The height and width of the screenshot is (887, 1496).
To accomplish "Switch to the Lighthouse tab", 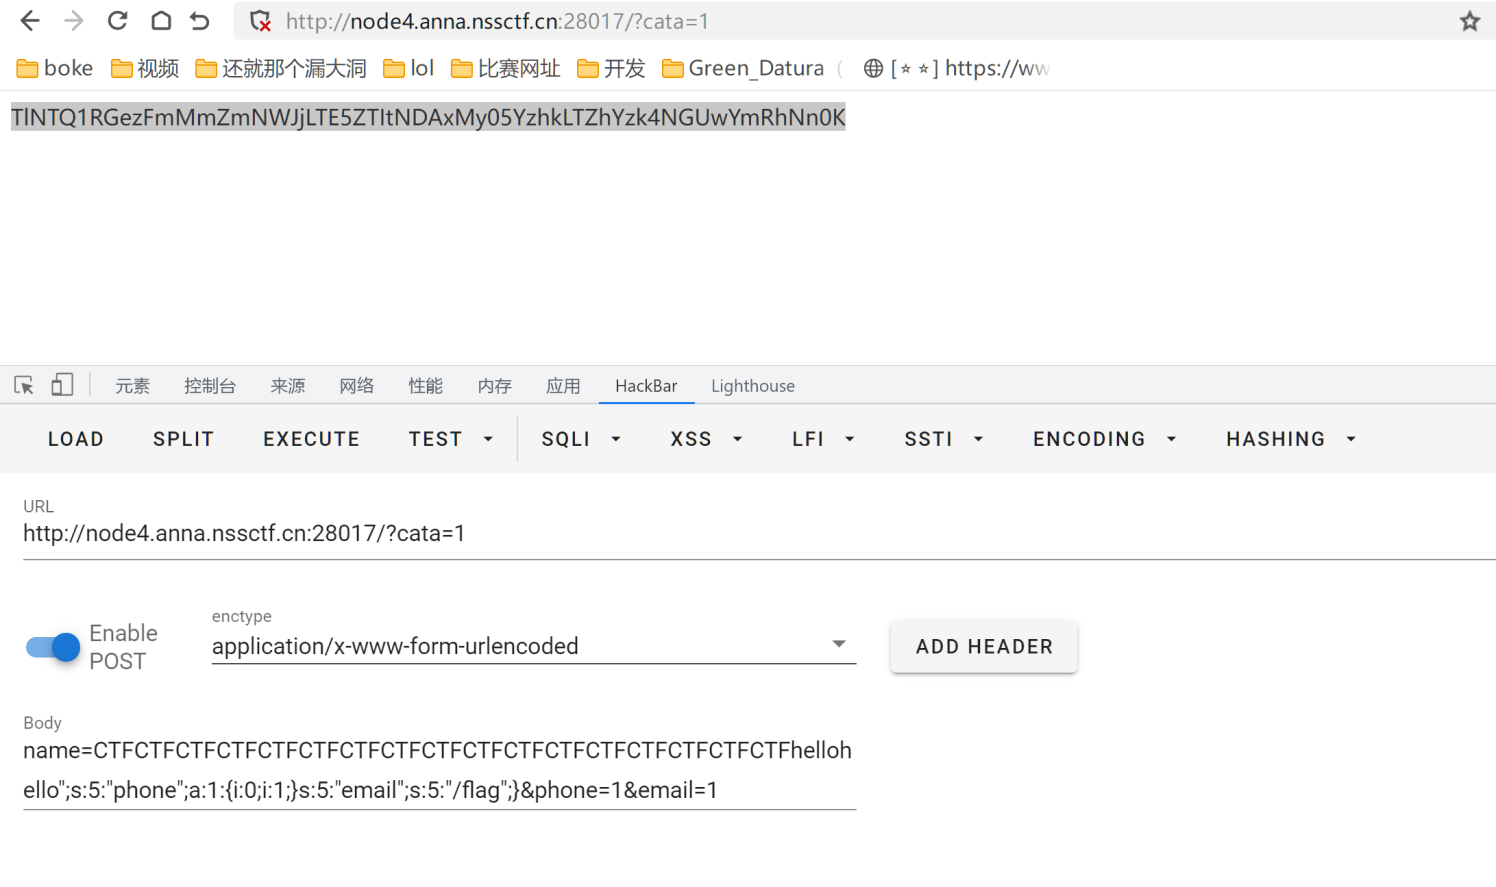I will click(x=752, y=386).
